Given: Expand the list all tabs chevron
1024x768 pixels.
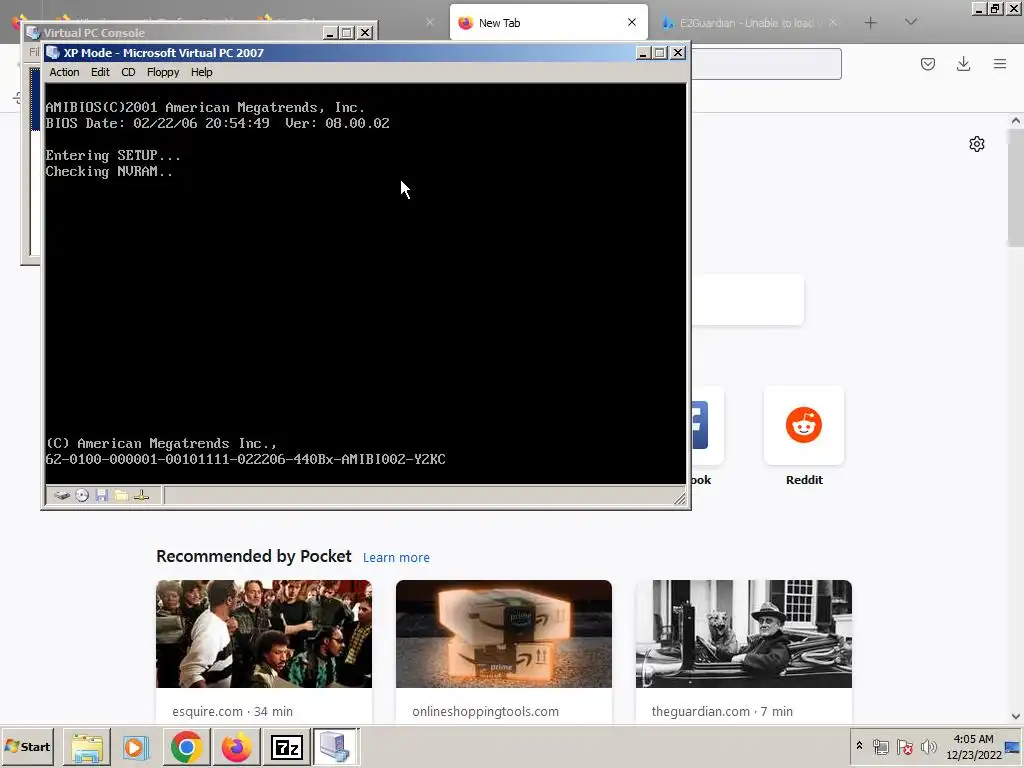Looking at the screenshot, I should tap(911, 23).
